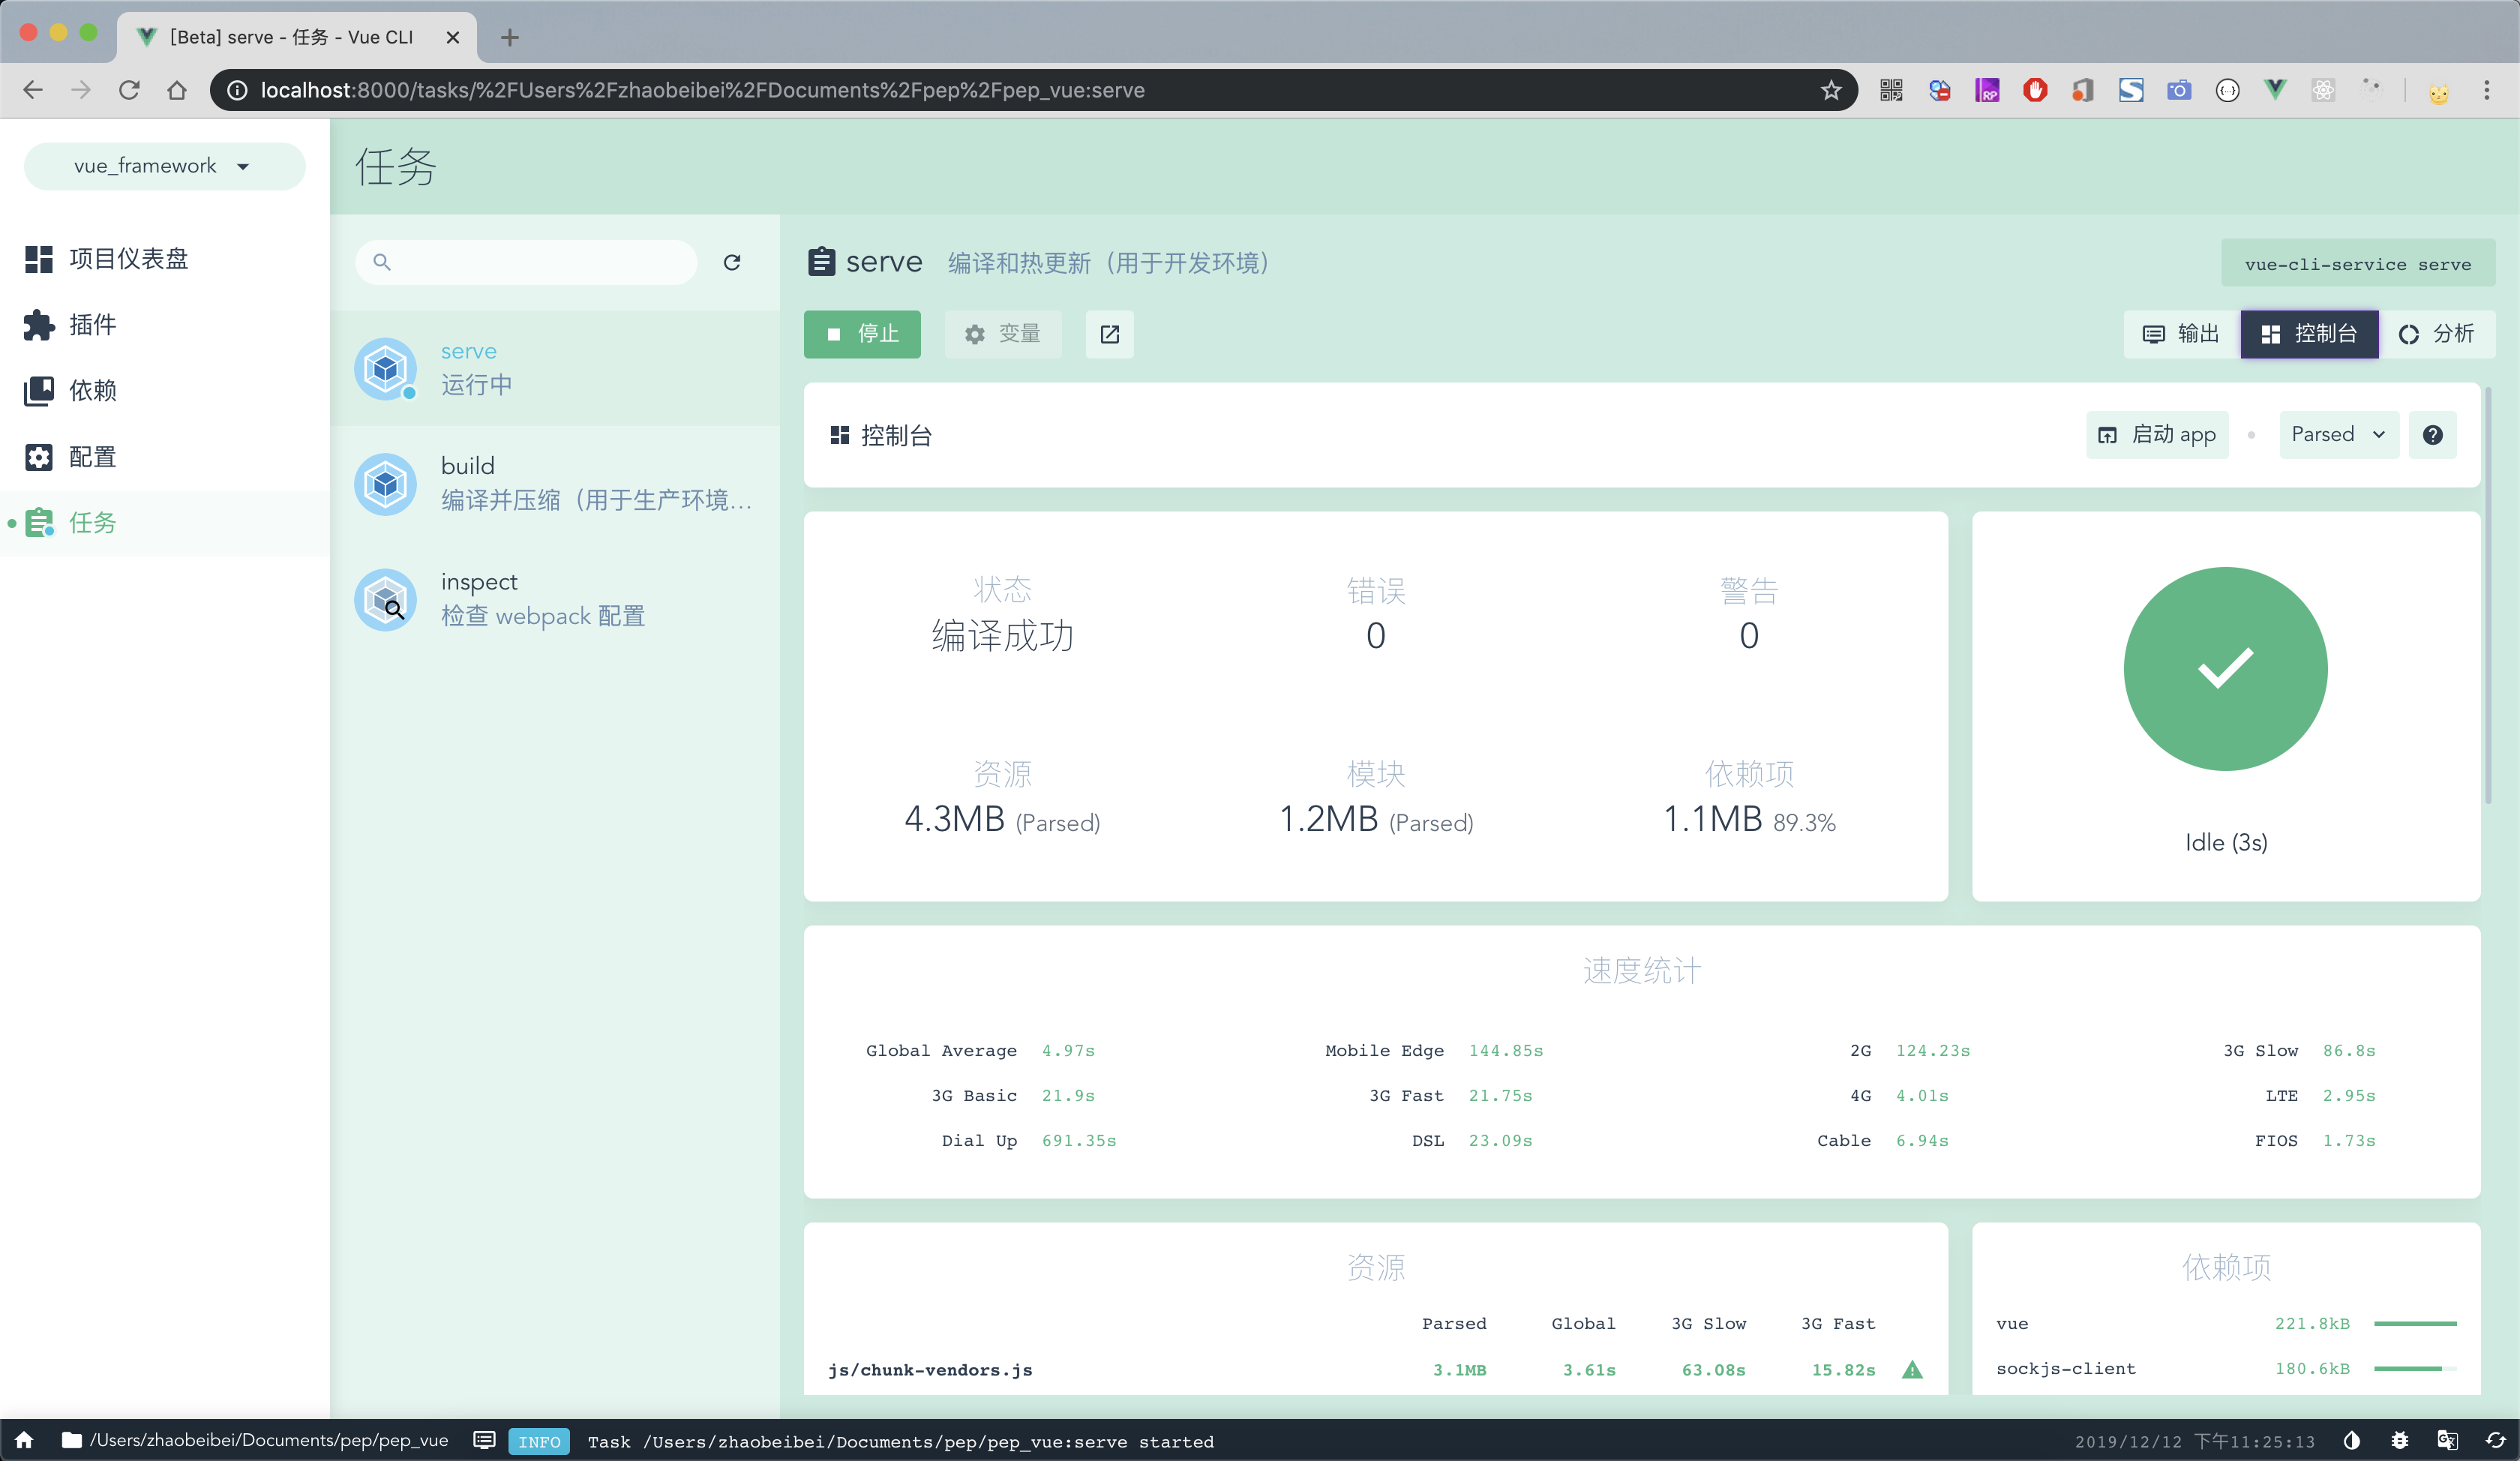Screen dimensions: 2520x1461
Task: Switch to the 分析 analyzer tab
Action: point(2437,334)
